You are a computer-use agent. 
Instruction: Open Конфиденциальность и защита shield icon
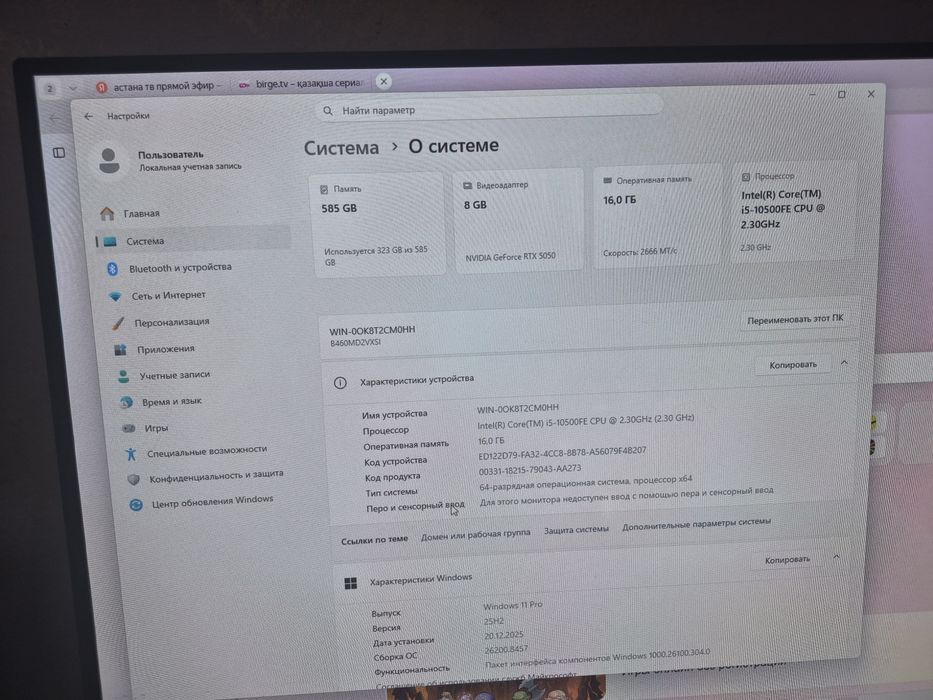pos(134,479)
